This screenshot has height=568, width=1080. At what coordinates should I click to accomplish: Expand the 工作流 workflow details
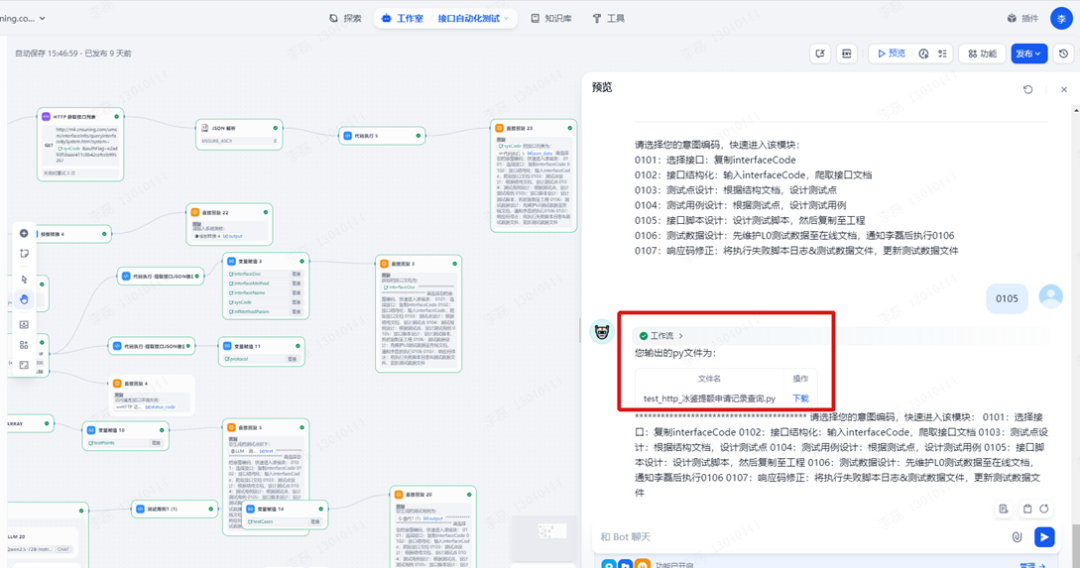[x=661, y=336]
